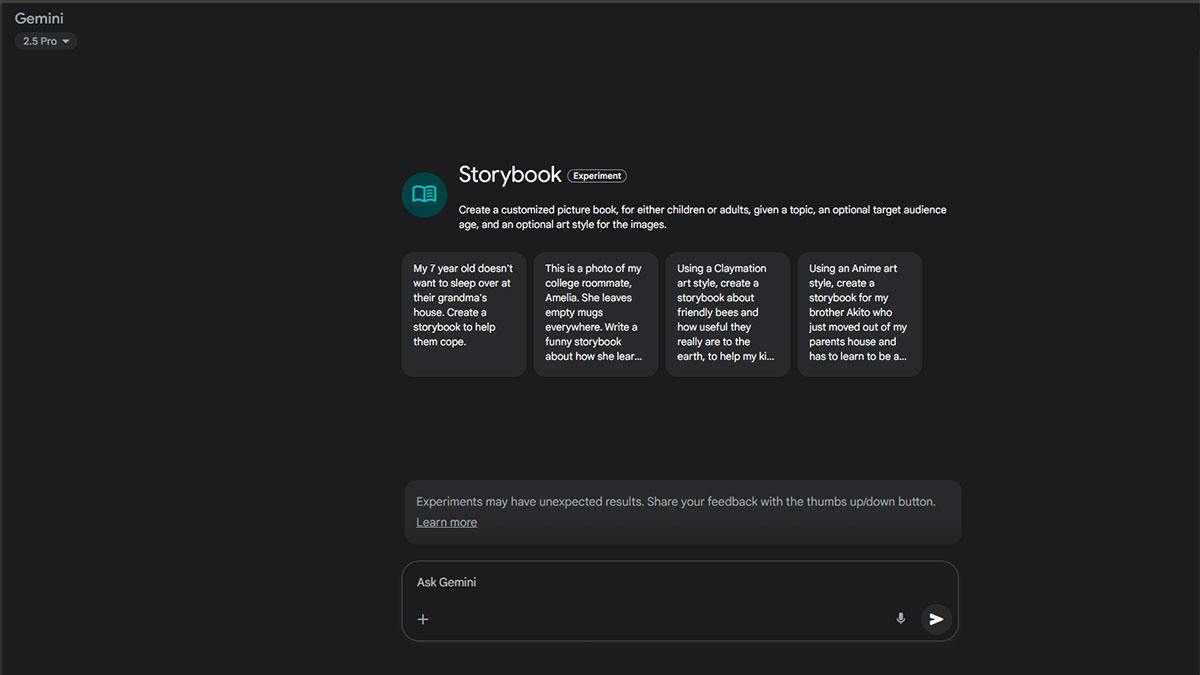The height and width of the screenshot is (675, 1200).
Task: Click the plus add-files icon
Action: (423, 619)
